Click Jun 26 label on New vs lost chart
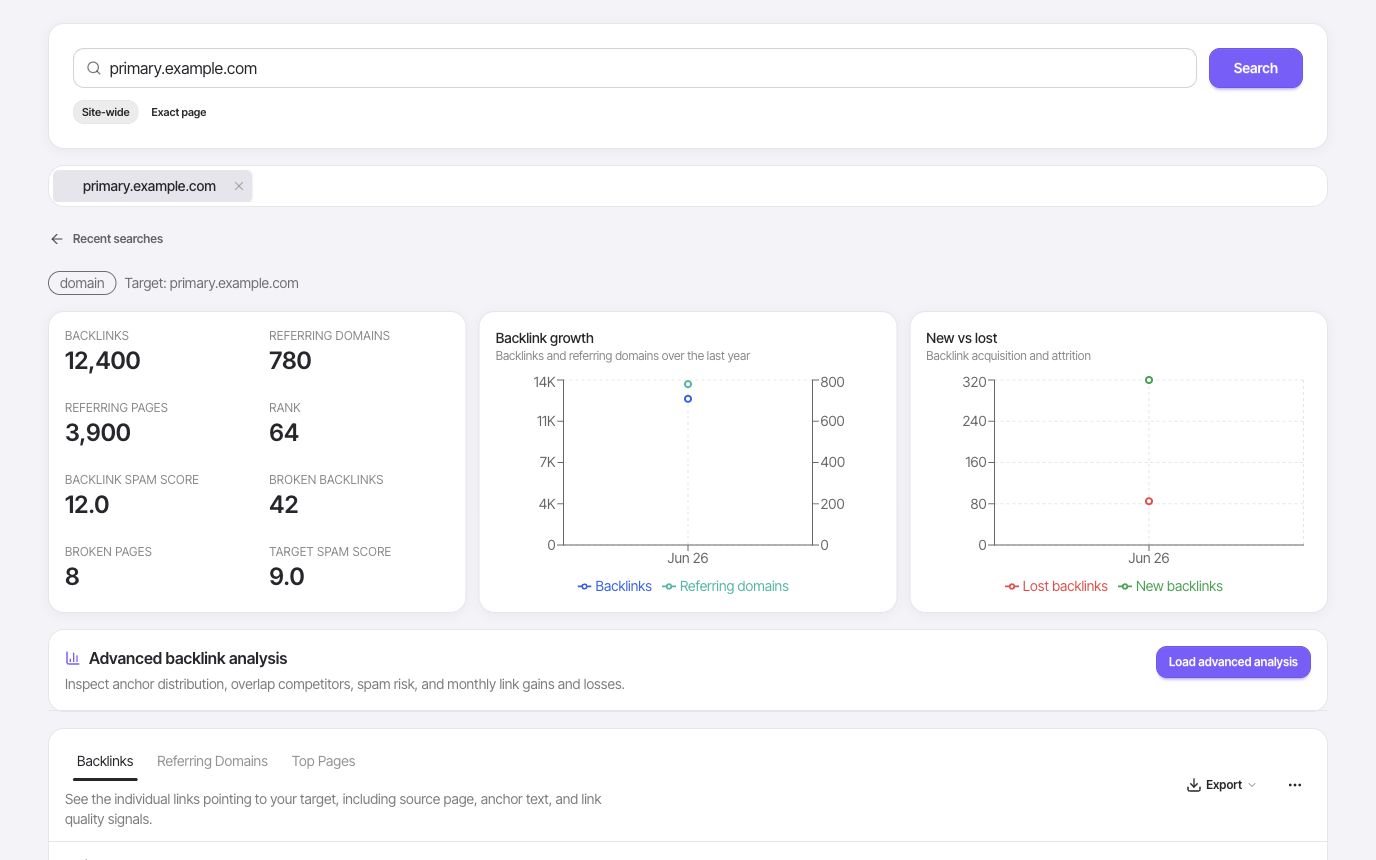The height and width of the screenshot is (860, 1376). pos(1149,558)
